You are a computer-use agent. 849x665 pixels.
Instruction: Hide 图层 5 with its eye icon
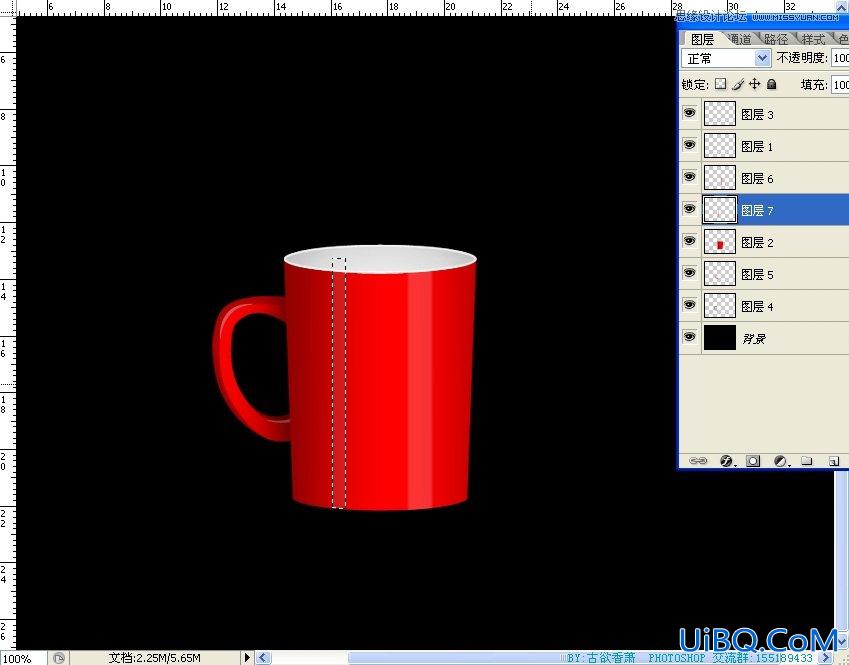coord(689,272)
